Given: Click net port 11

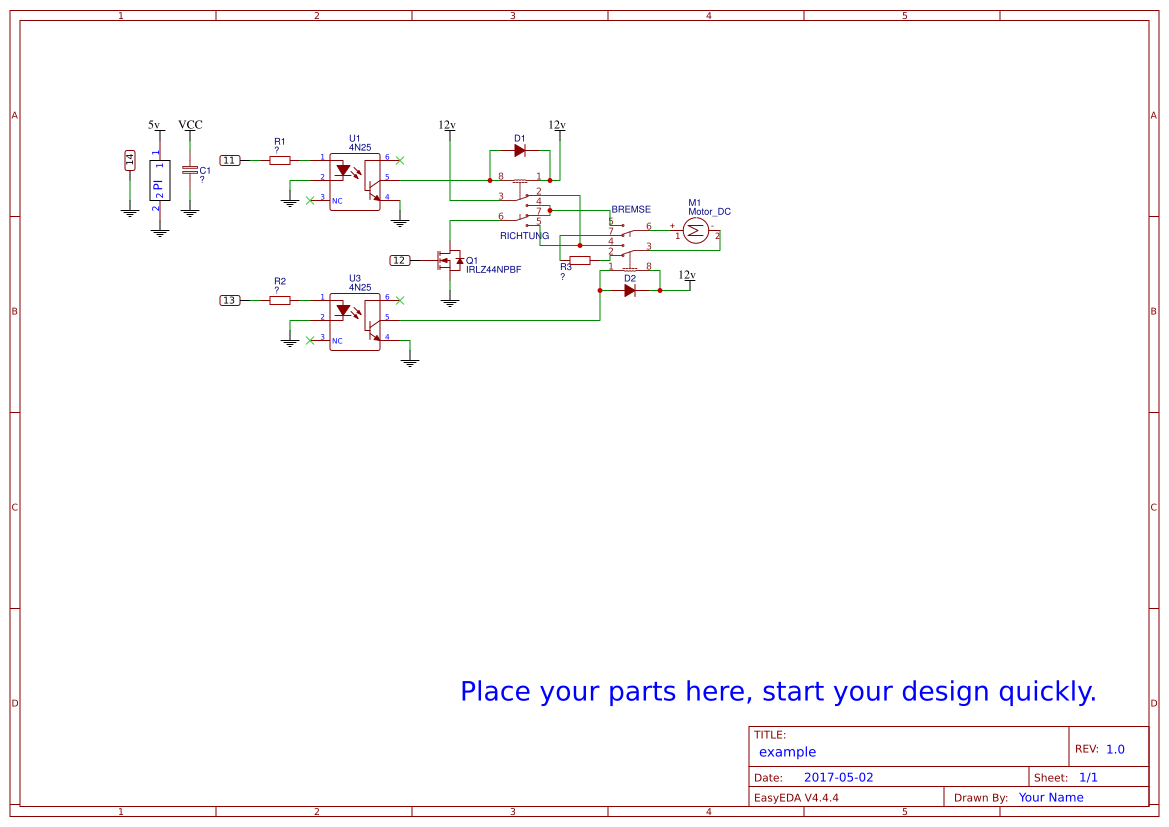Looking at the screenshot, I should (x=230, y=160).
